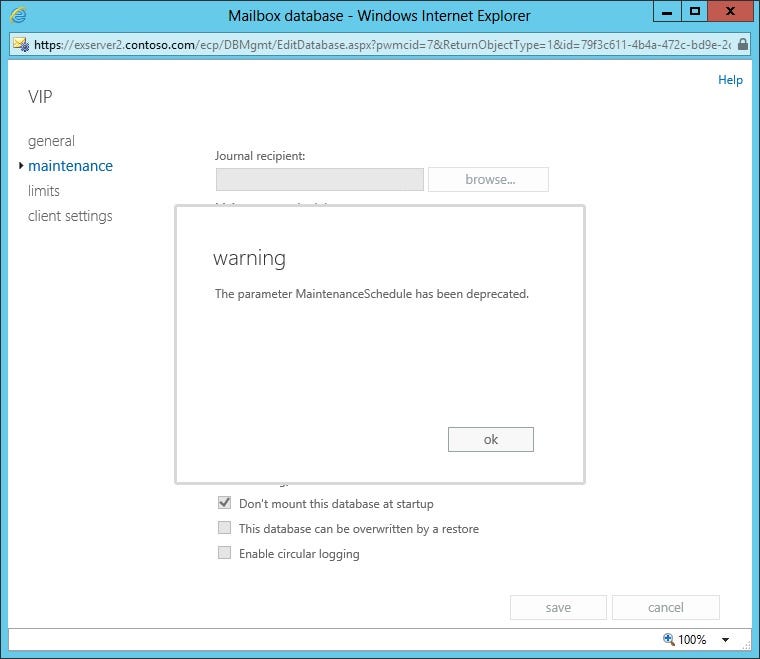Click the zoom magnifier showing 100%
Image resolution: width=760 pixels, height=659 pixels.
coord(670,639)
